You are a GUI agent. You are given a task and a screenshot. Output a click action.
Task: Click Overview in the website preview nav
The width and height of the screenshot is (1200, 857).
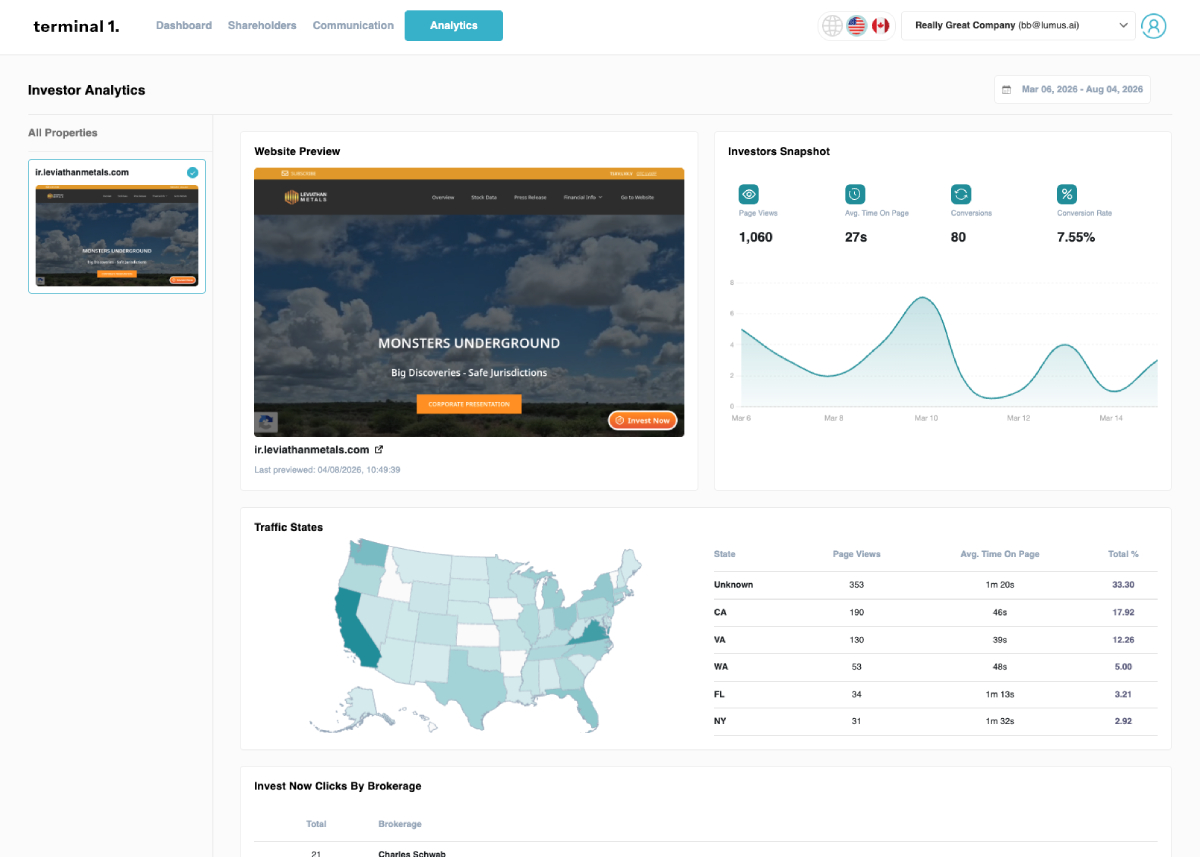click(443, 197)
